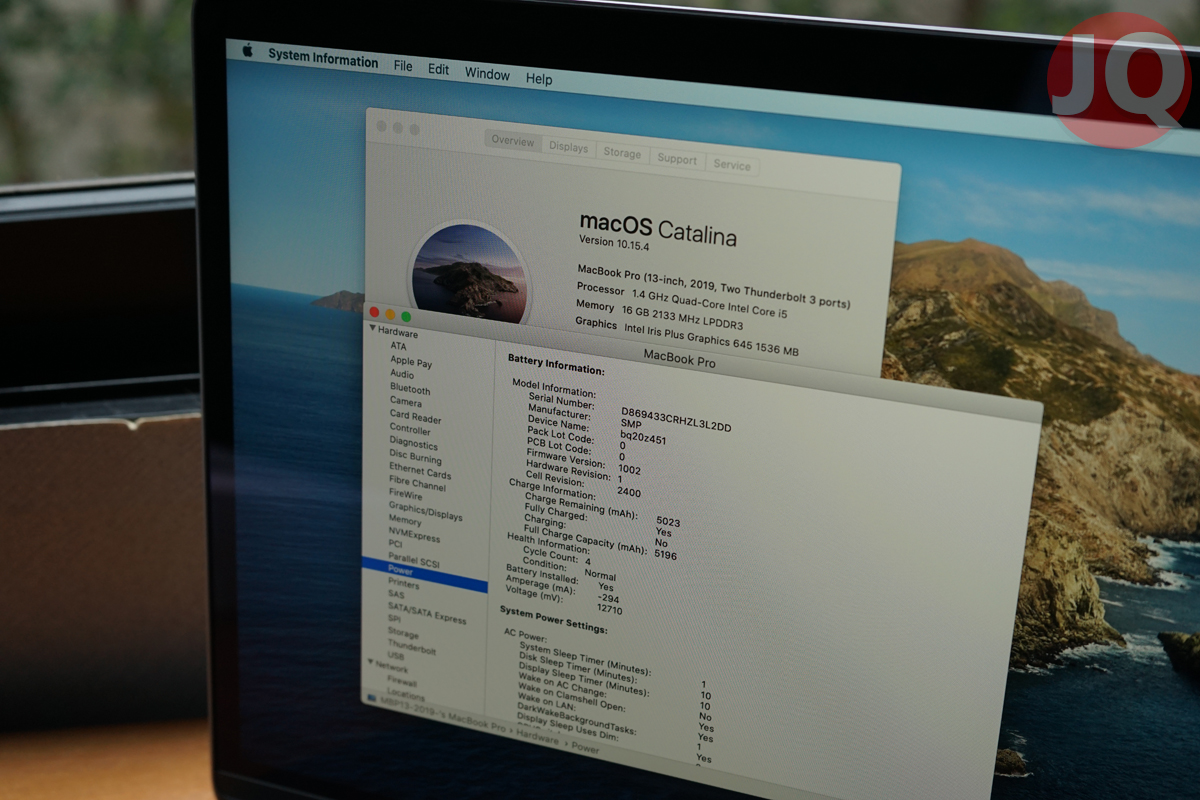Screen dimensions: 1200x800
Task: Select Printers in the sidebar
Action: click(403, 584)
